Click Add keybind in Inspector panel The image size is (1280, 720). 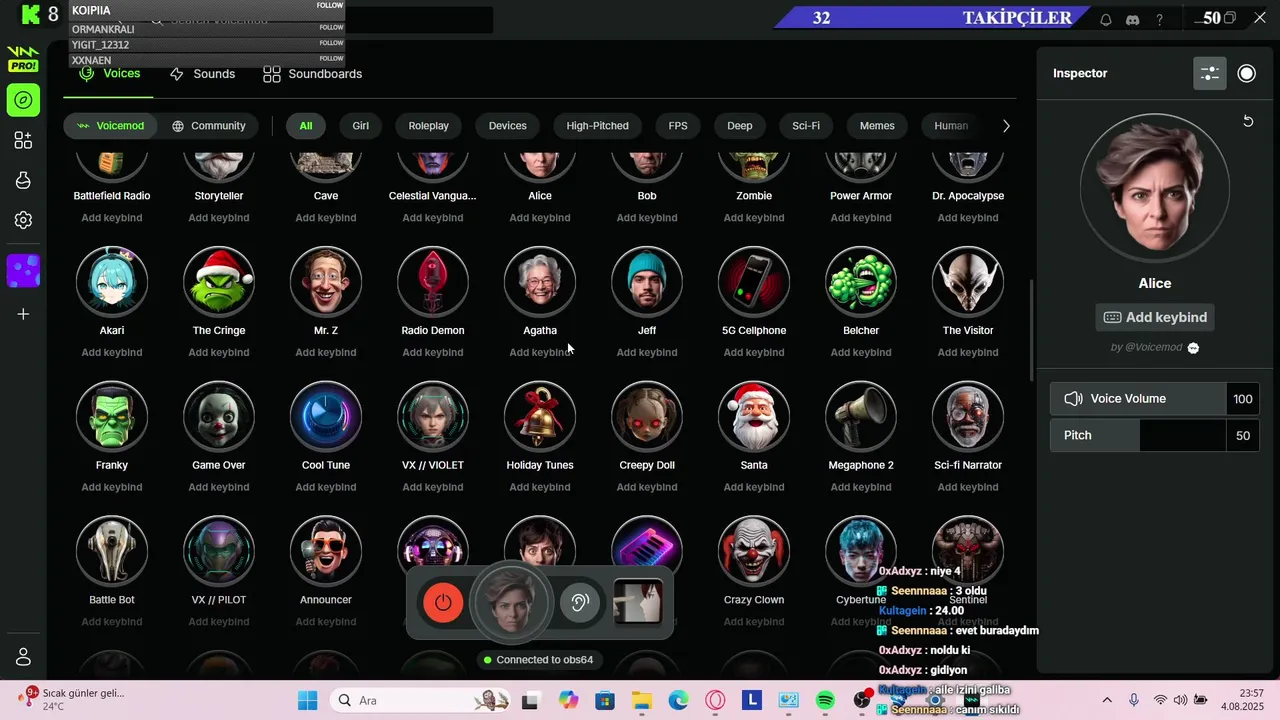1155,317
